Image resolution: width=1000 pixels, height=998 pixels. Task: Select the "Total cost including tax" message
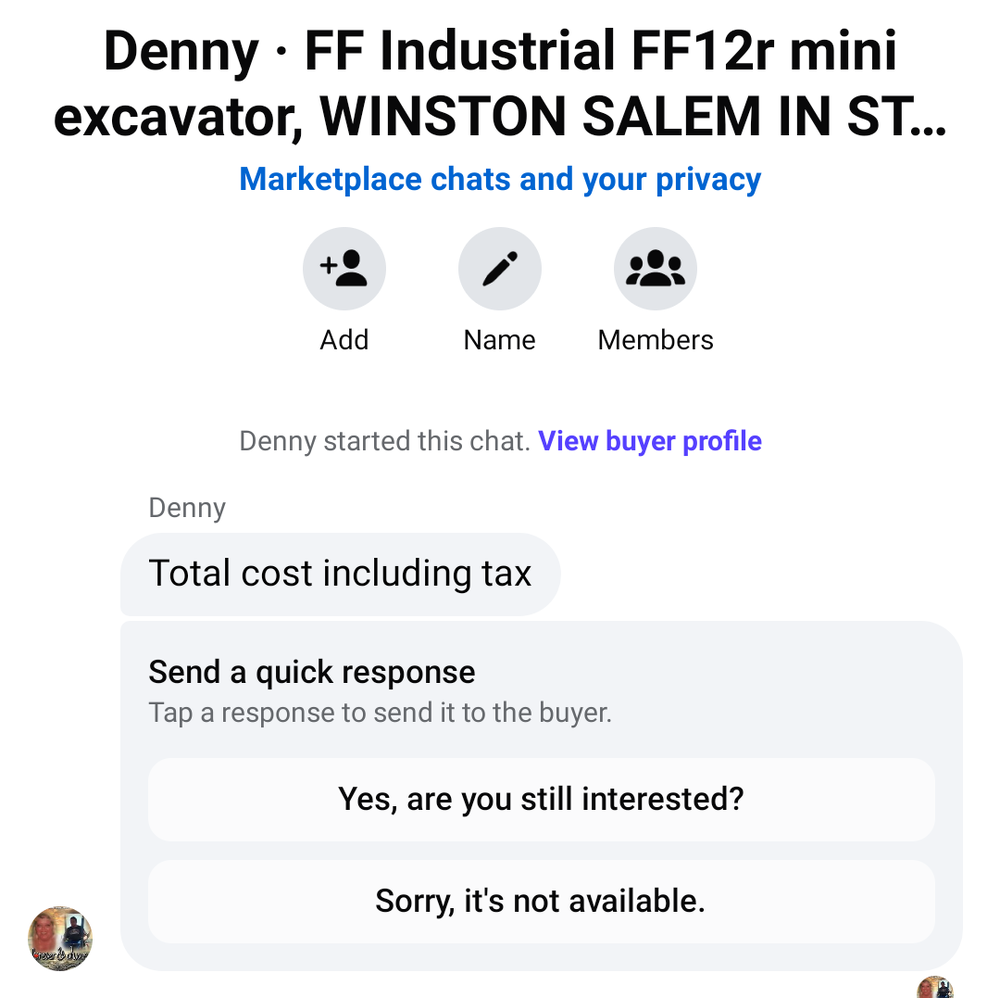(340, 574)
